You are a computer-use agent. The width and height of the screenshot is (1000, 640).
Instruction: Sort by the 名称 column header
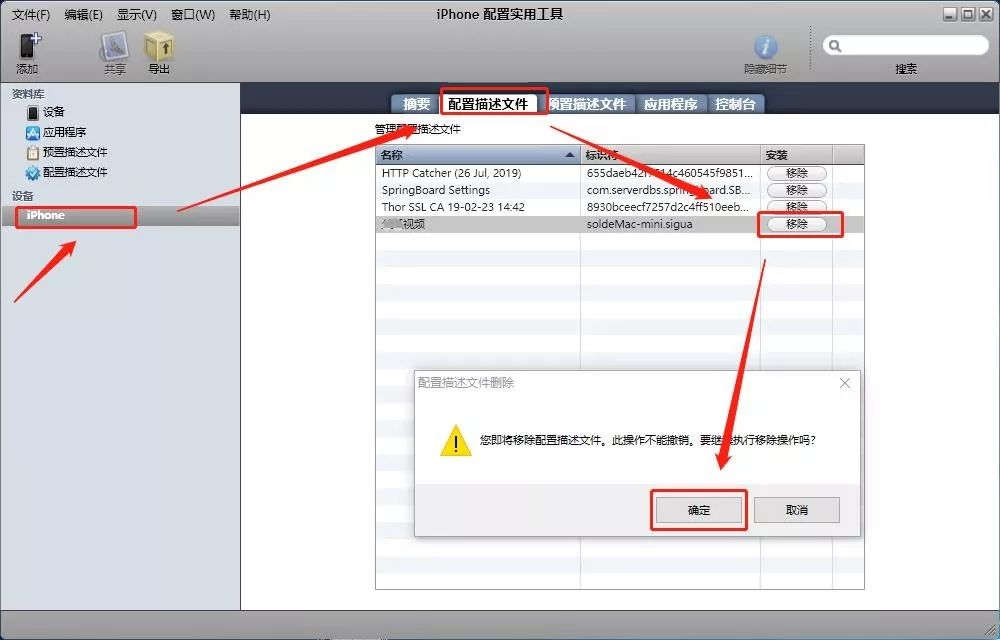point(478,155)
